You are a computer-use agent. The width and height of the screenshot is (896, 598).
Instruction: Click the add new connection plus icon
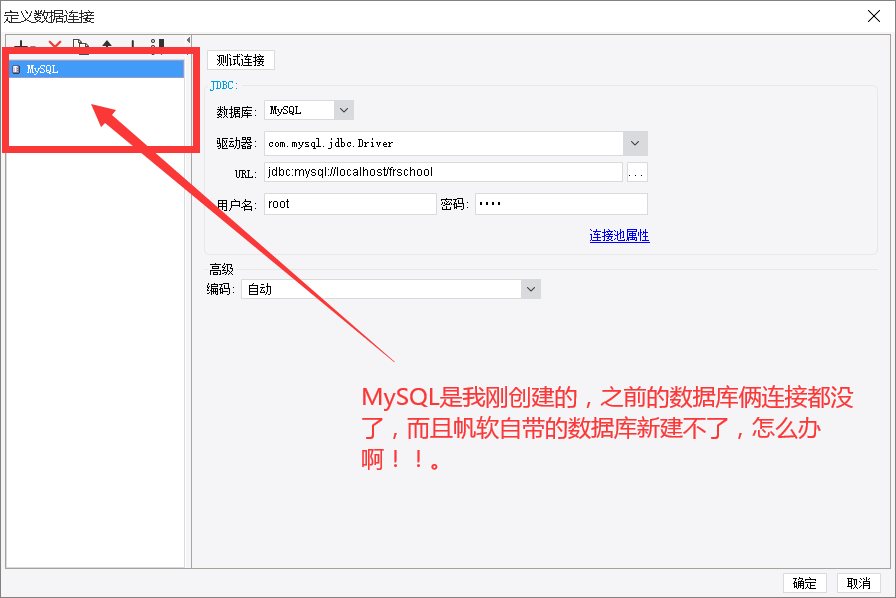22,45
